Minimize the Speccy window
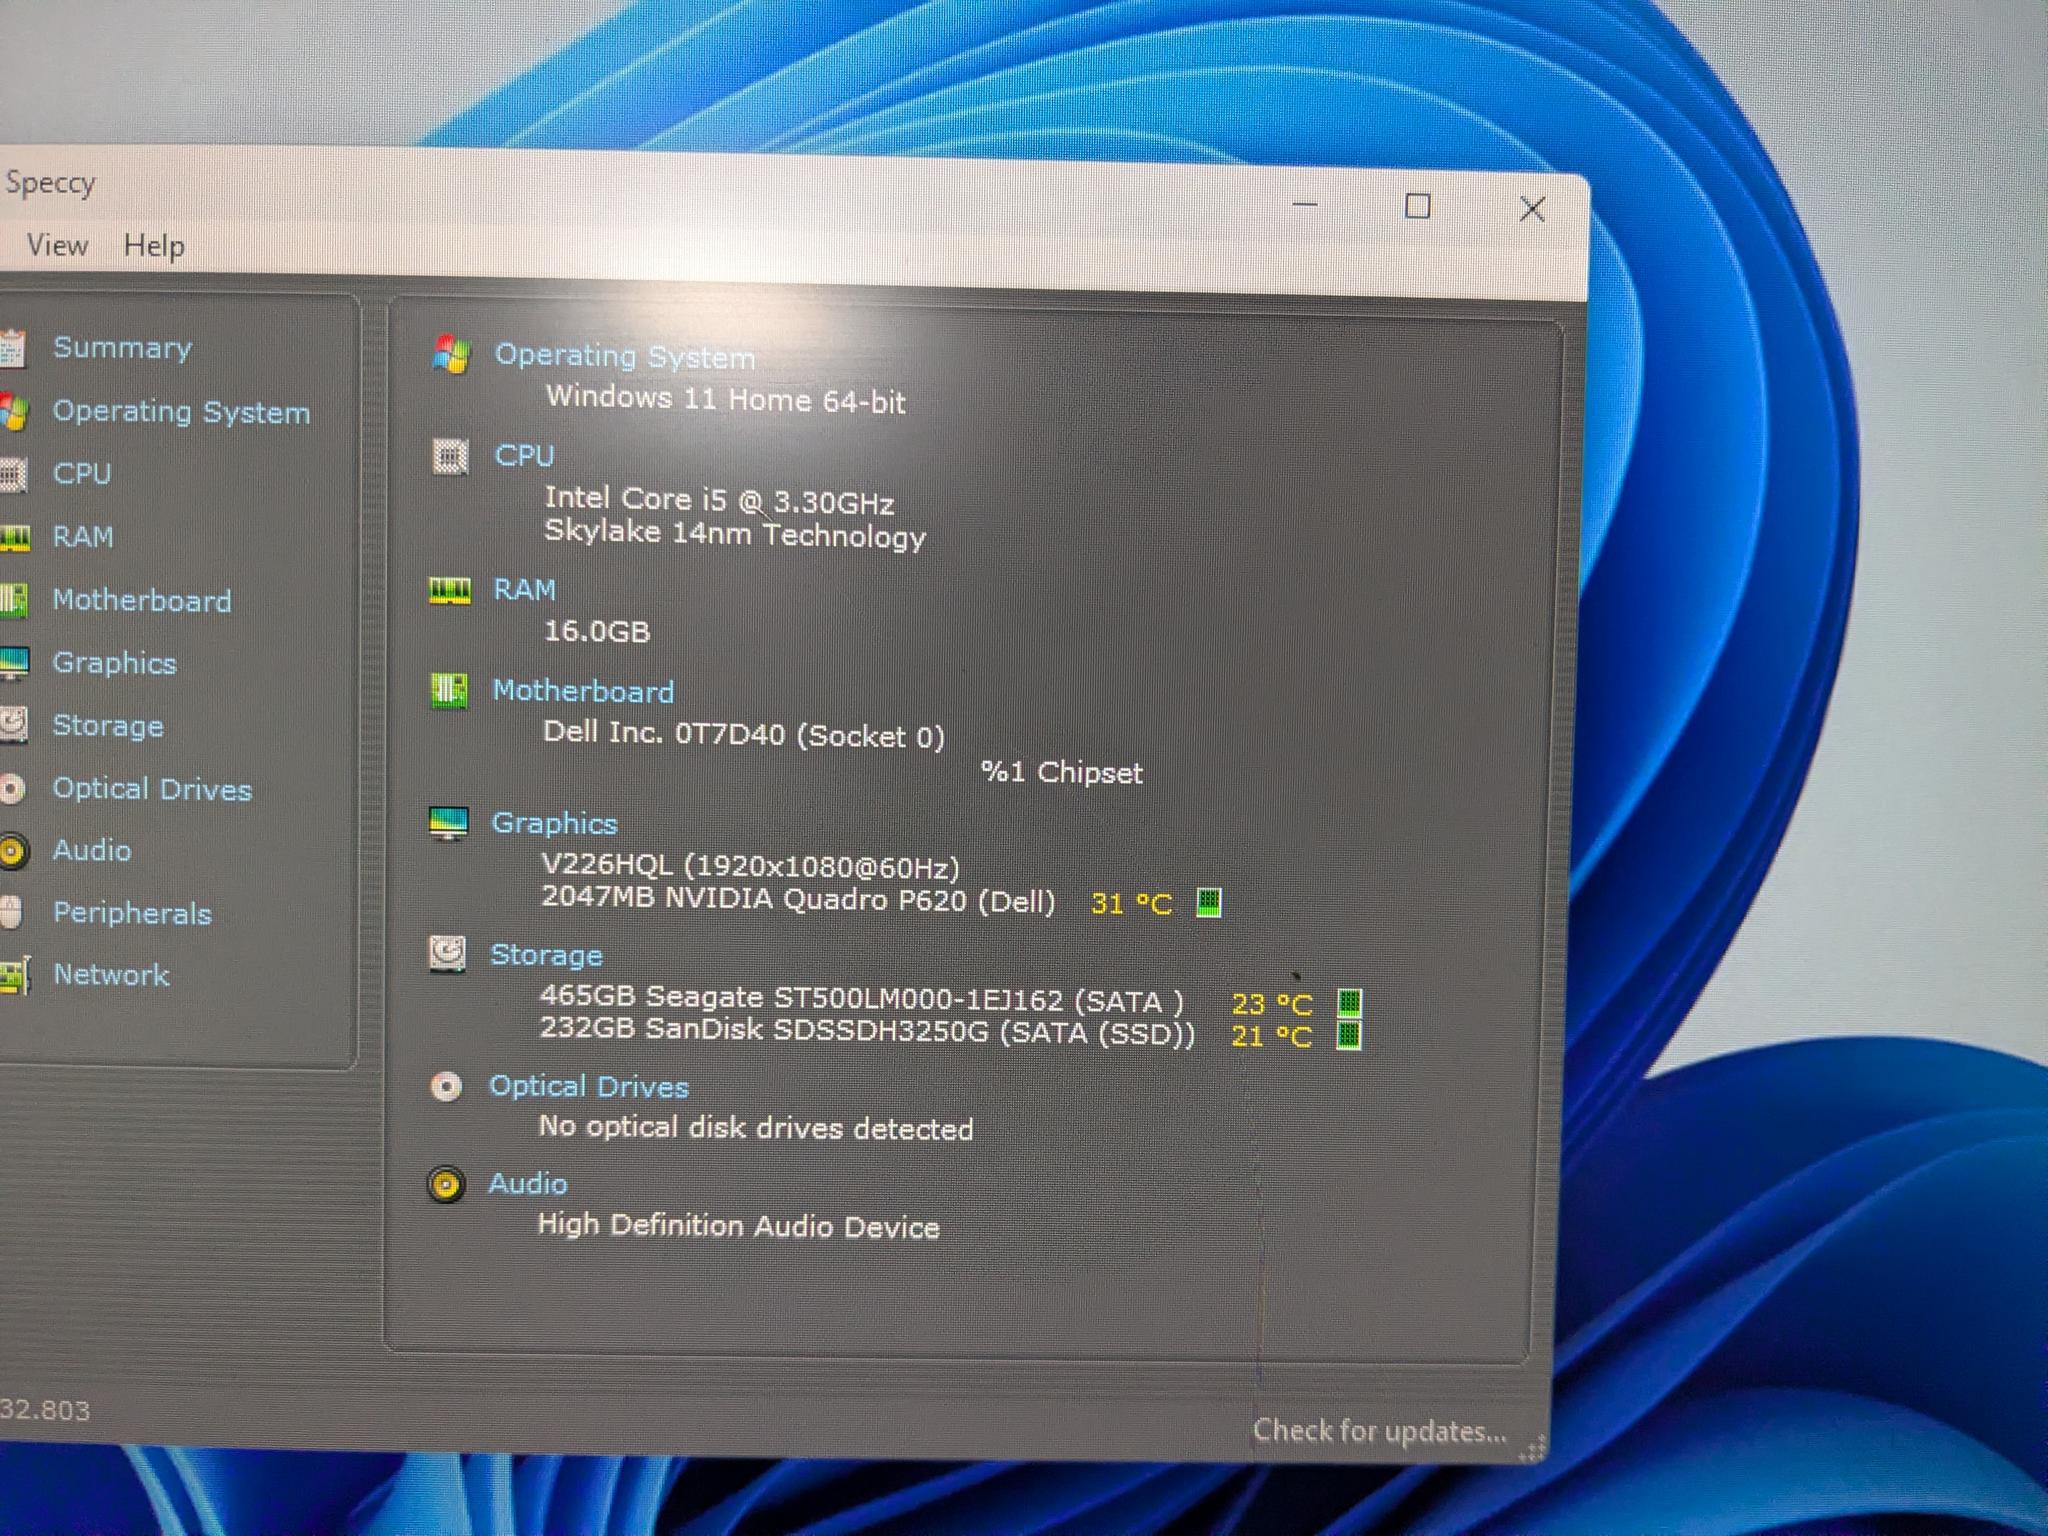2048x1536 pixels. [x=1305, y=204]
